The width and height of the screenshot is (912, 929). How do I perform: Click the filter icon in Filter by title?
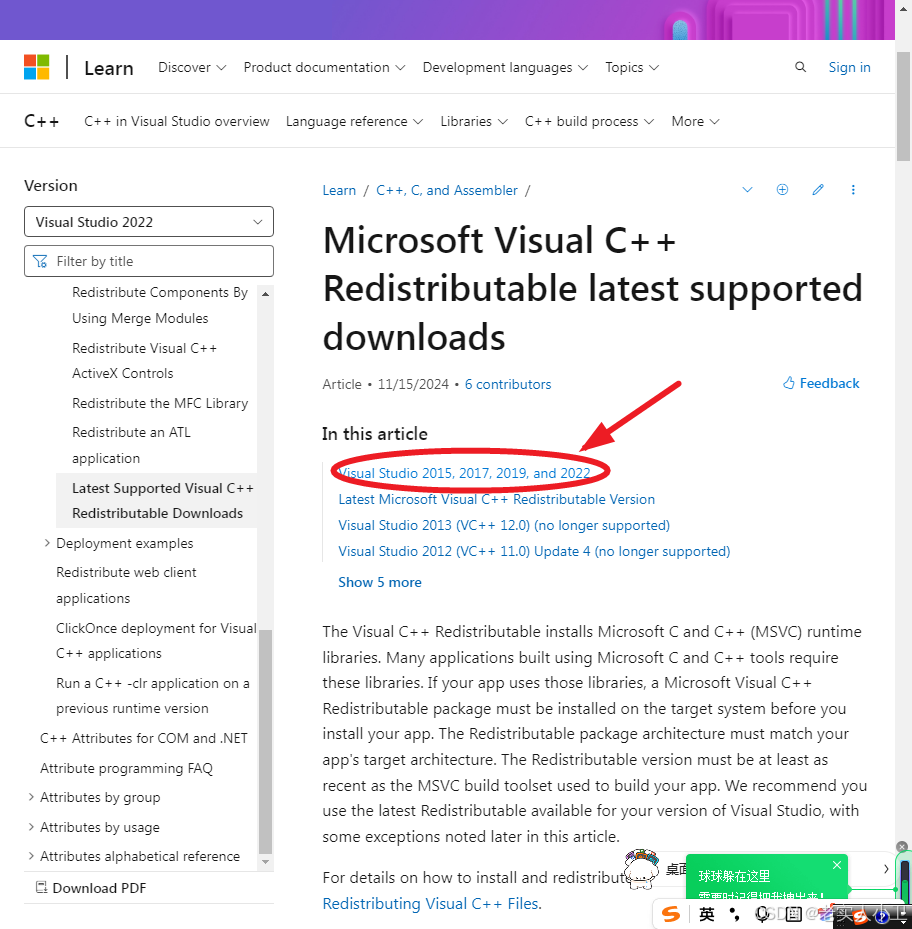coord(40,261)
